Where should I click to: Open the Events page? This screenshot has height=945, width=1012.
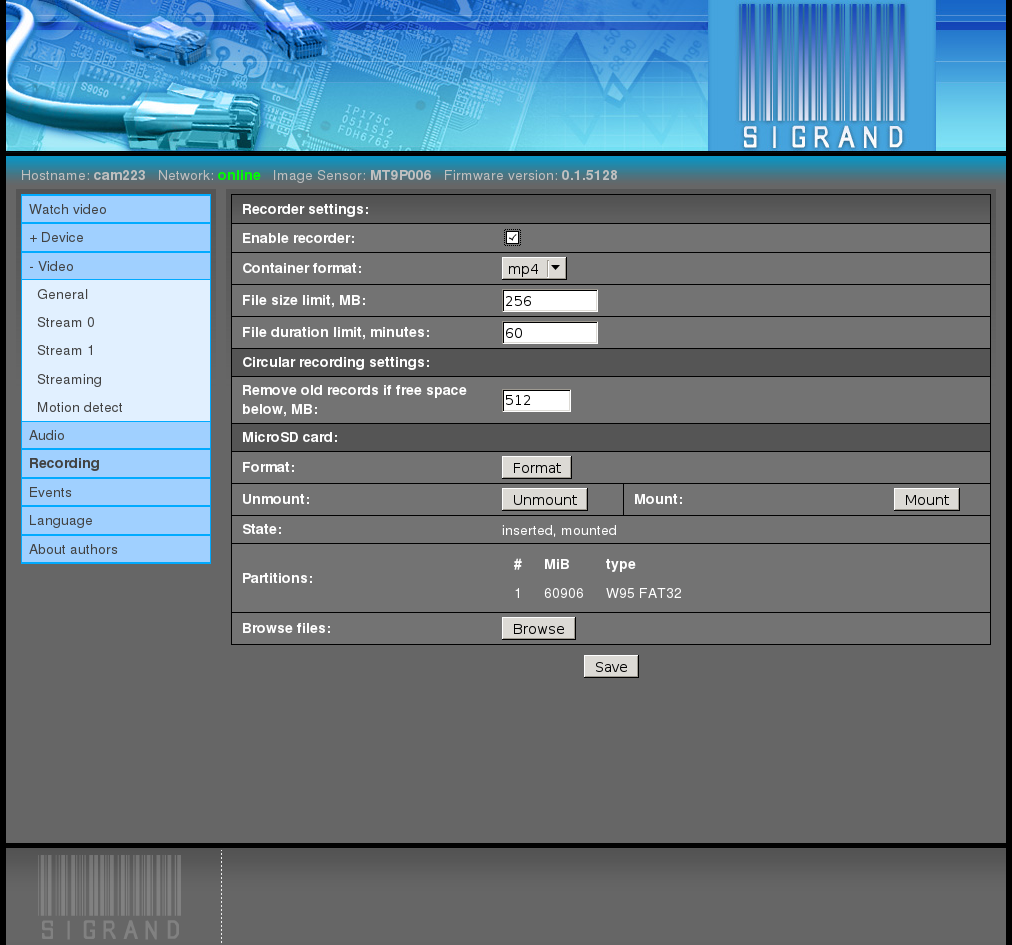click(x=116, y=492)
